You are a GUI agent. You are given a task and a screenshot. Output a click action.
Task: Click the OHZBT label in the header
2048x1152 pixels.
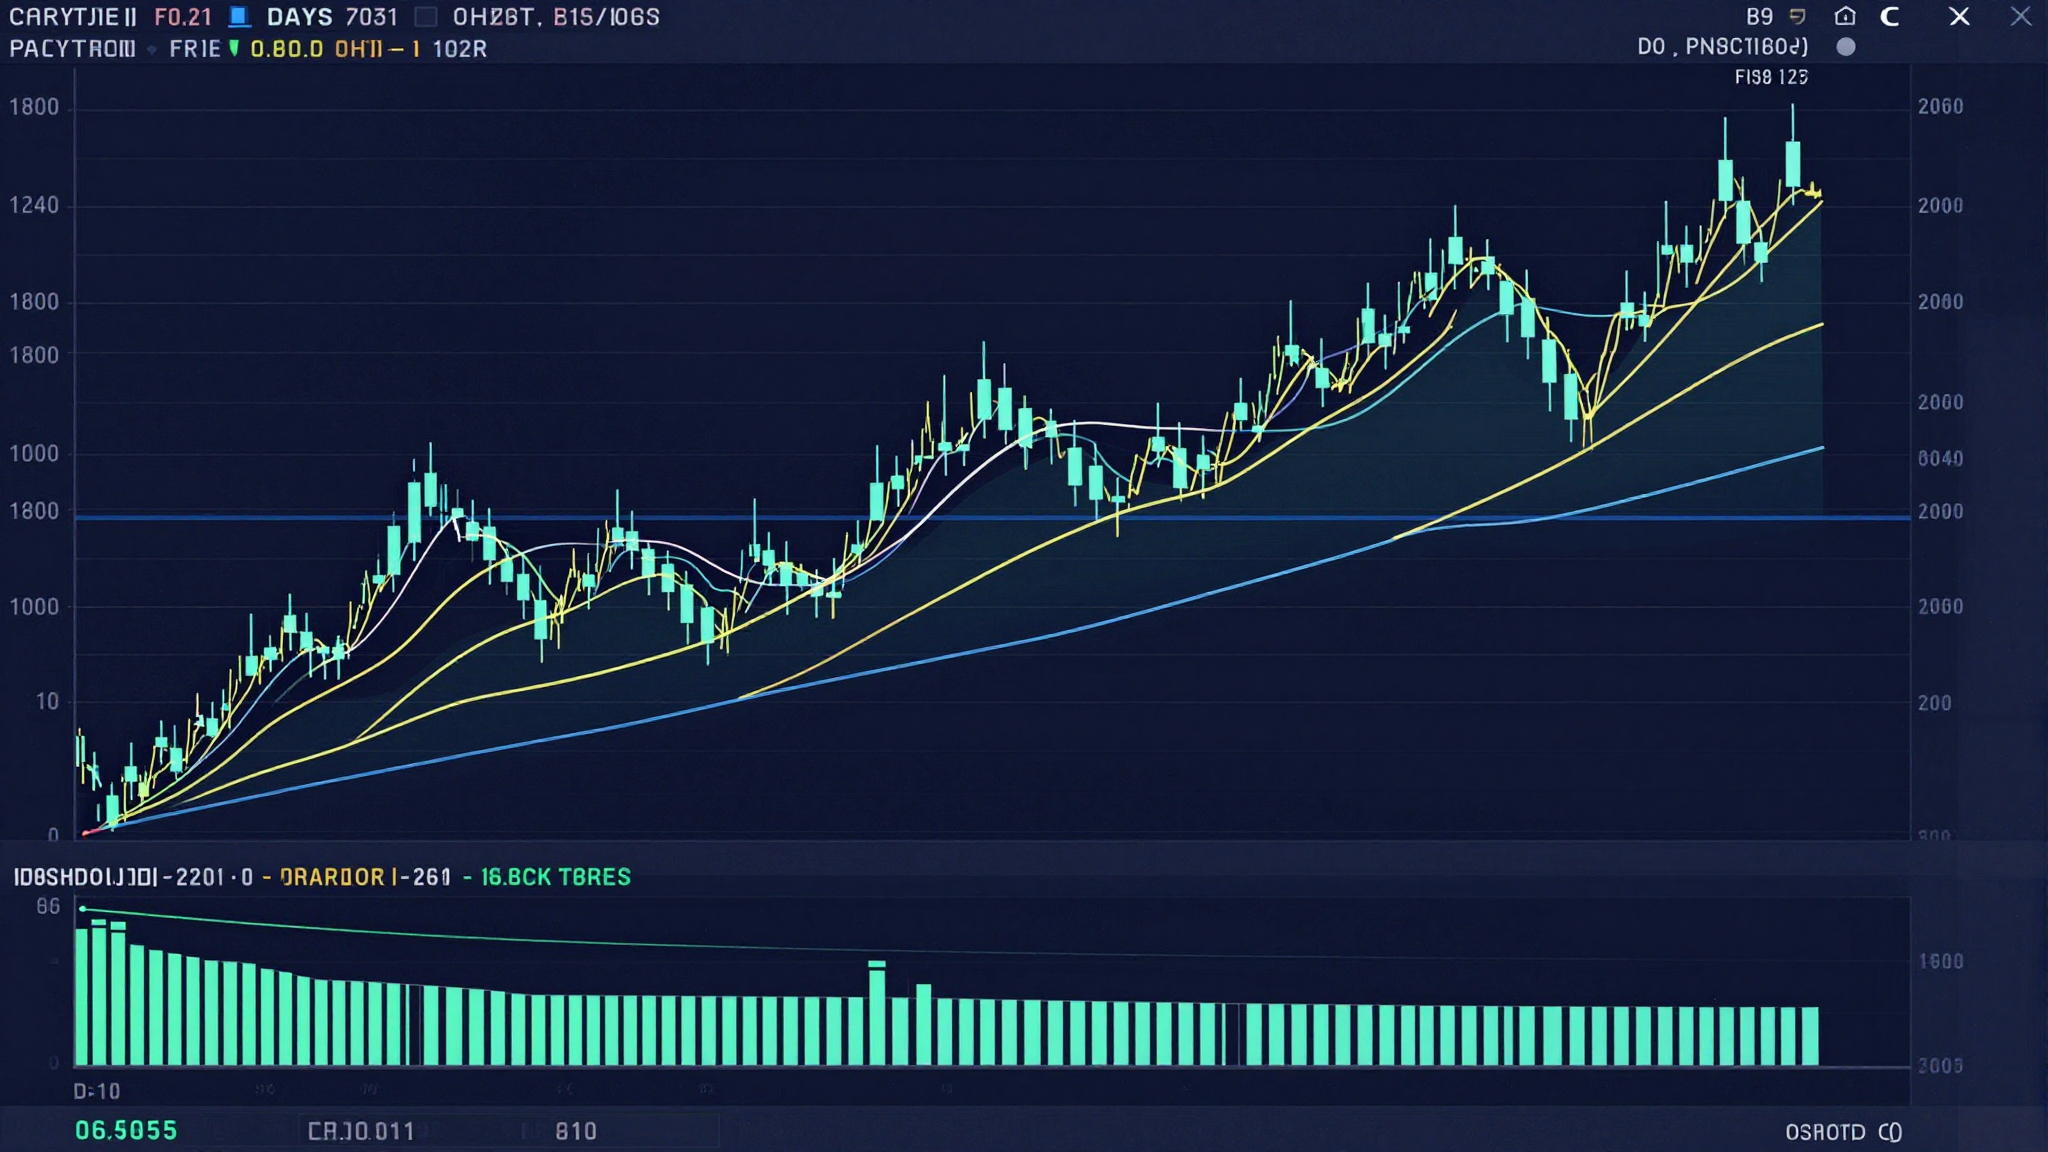click(x=497, y=17)
